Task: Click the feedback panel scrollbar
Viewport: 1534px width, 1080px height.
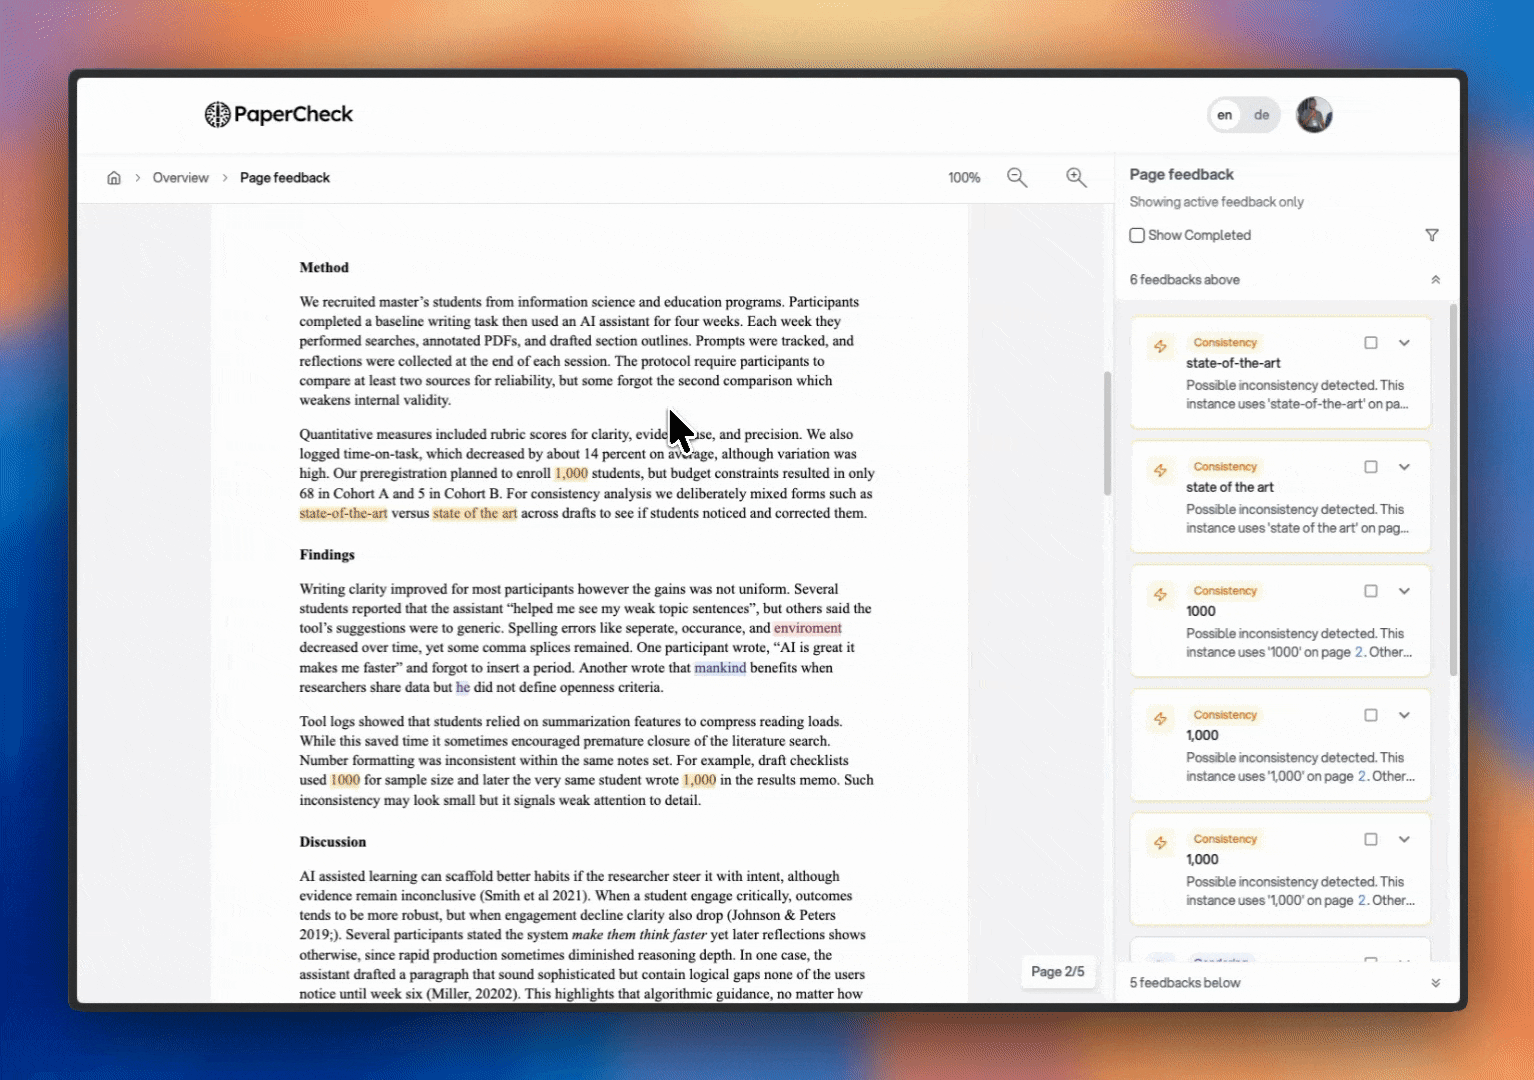Action: click(1454, 490)
